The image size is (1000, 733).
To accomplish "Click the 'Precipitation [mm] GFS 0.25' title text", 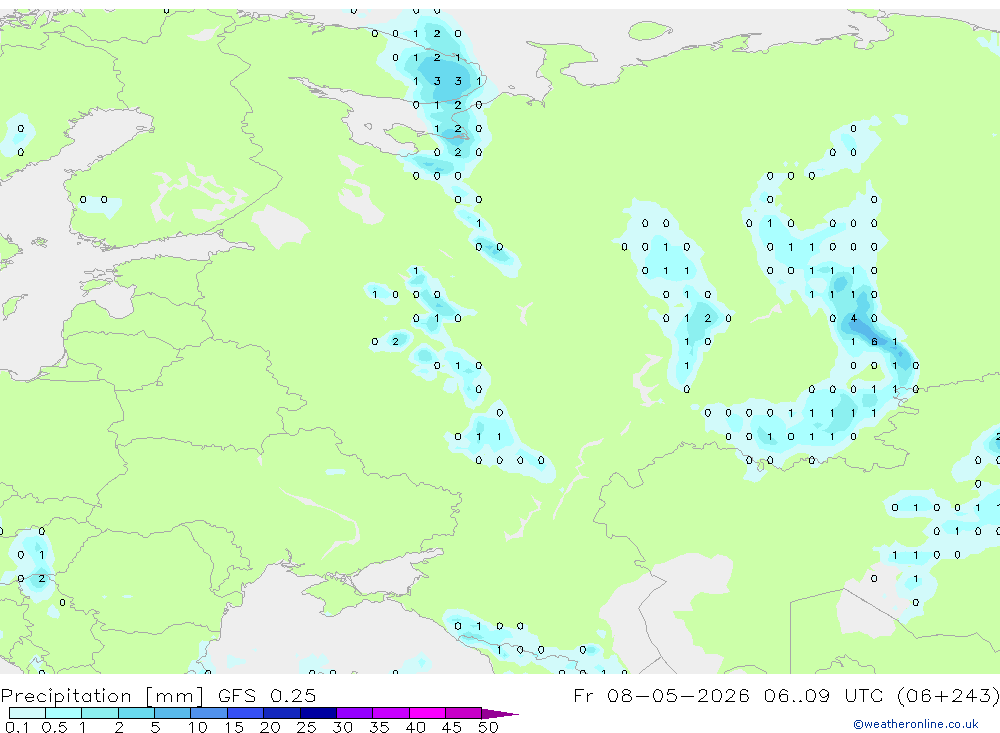I will pos(158,695).
